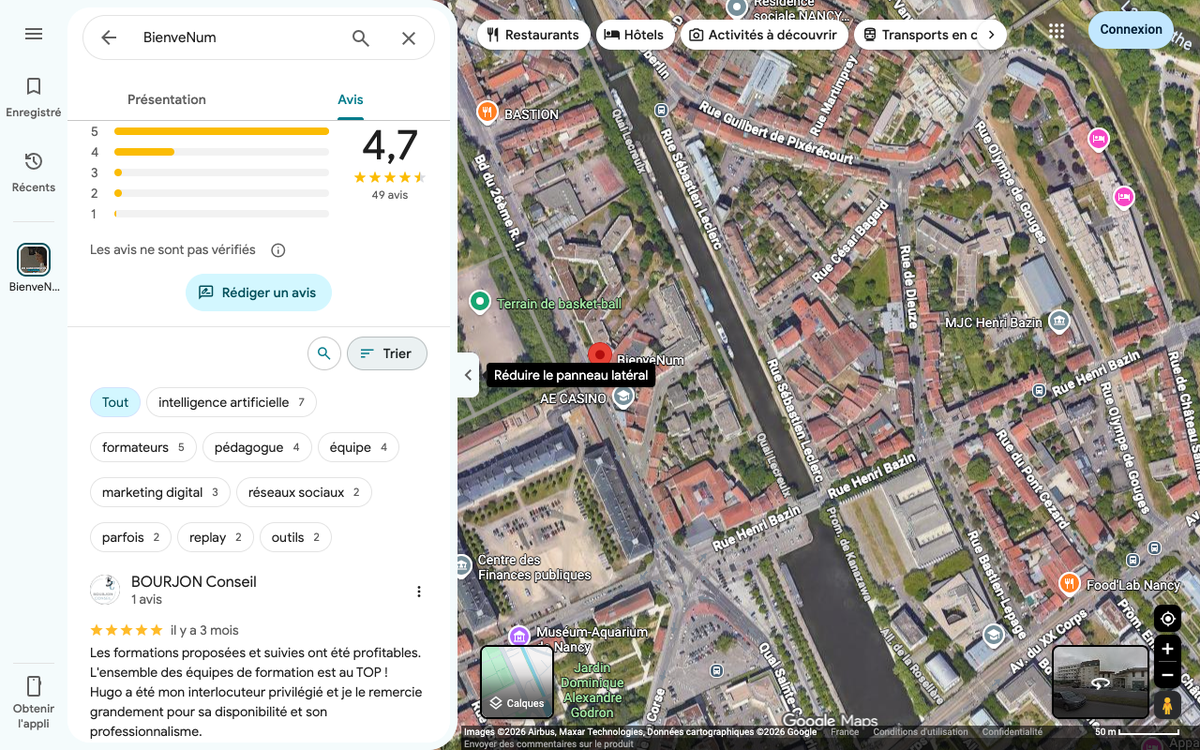Image resolution: width=1200 pixels, height=750 pixels.
Task: Click the Terrain de basket-ball marker
Action: click(x=480, y=301)
